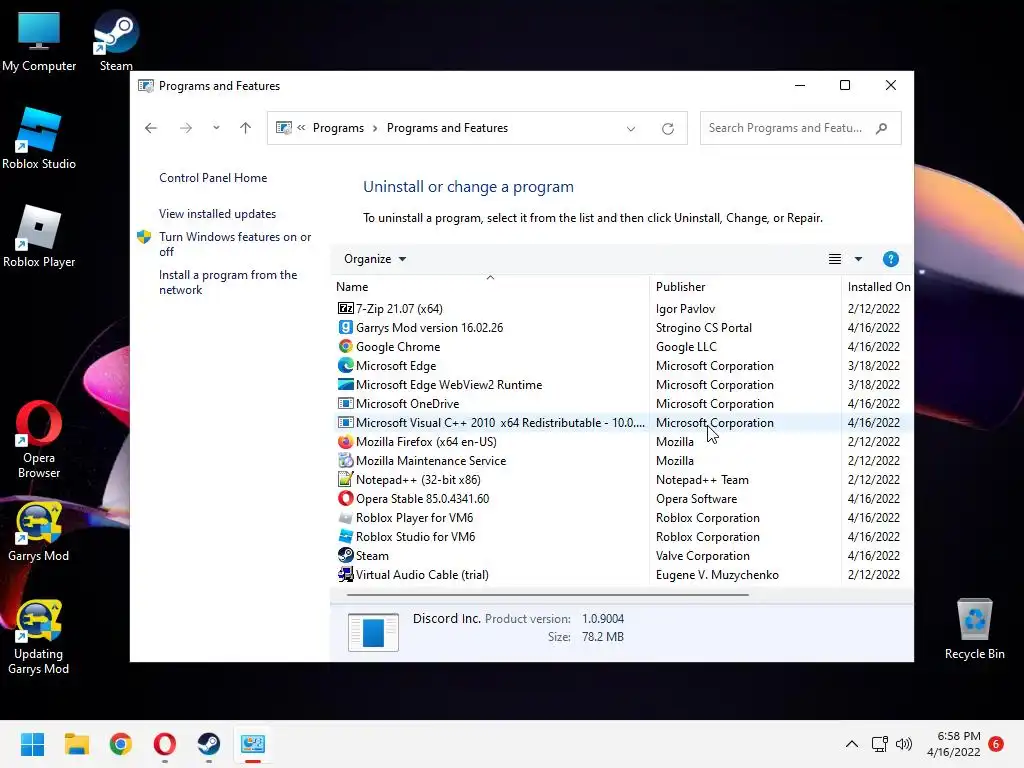The height and width of the screenshot is (768, 1024).
Task: Select Updating Garrys Mod desktop icon
Action: point(39,637)
